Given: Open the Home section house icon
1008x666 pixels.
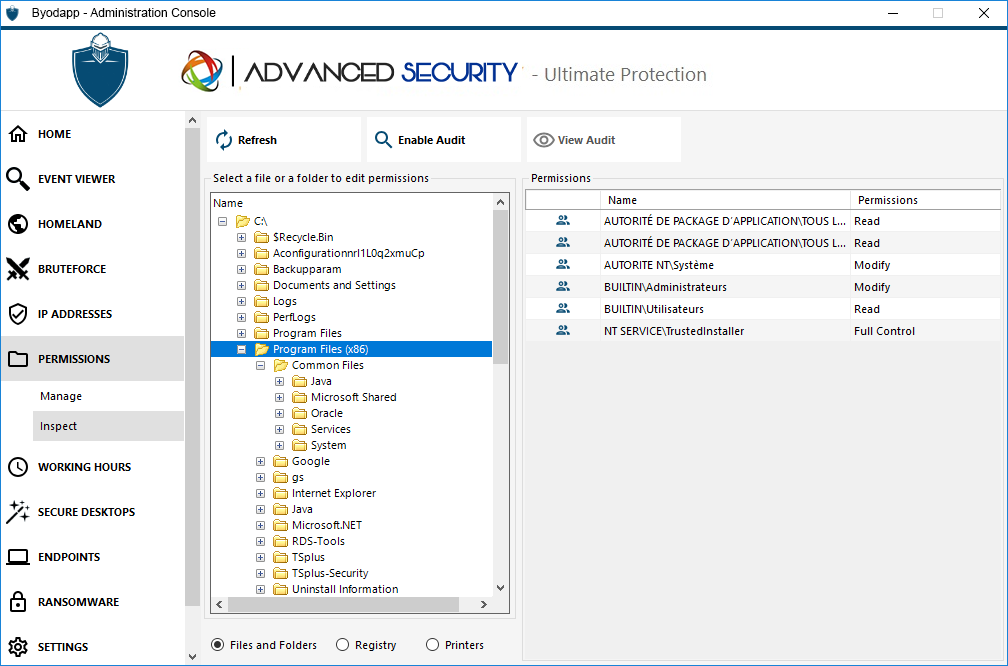Looking at the screenshot, I should 18,134.
